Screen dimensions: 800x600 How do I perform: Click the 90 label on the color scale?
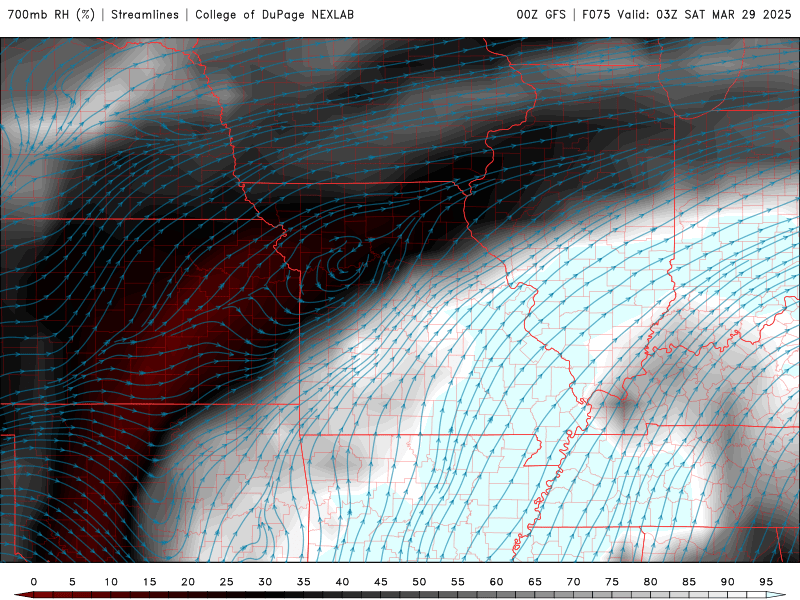(x=727, y=582)
